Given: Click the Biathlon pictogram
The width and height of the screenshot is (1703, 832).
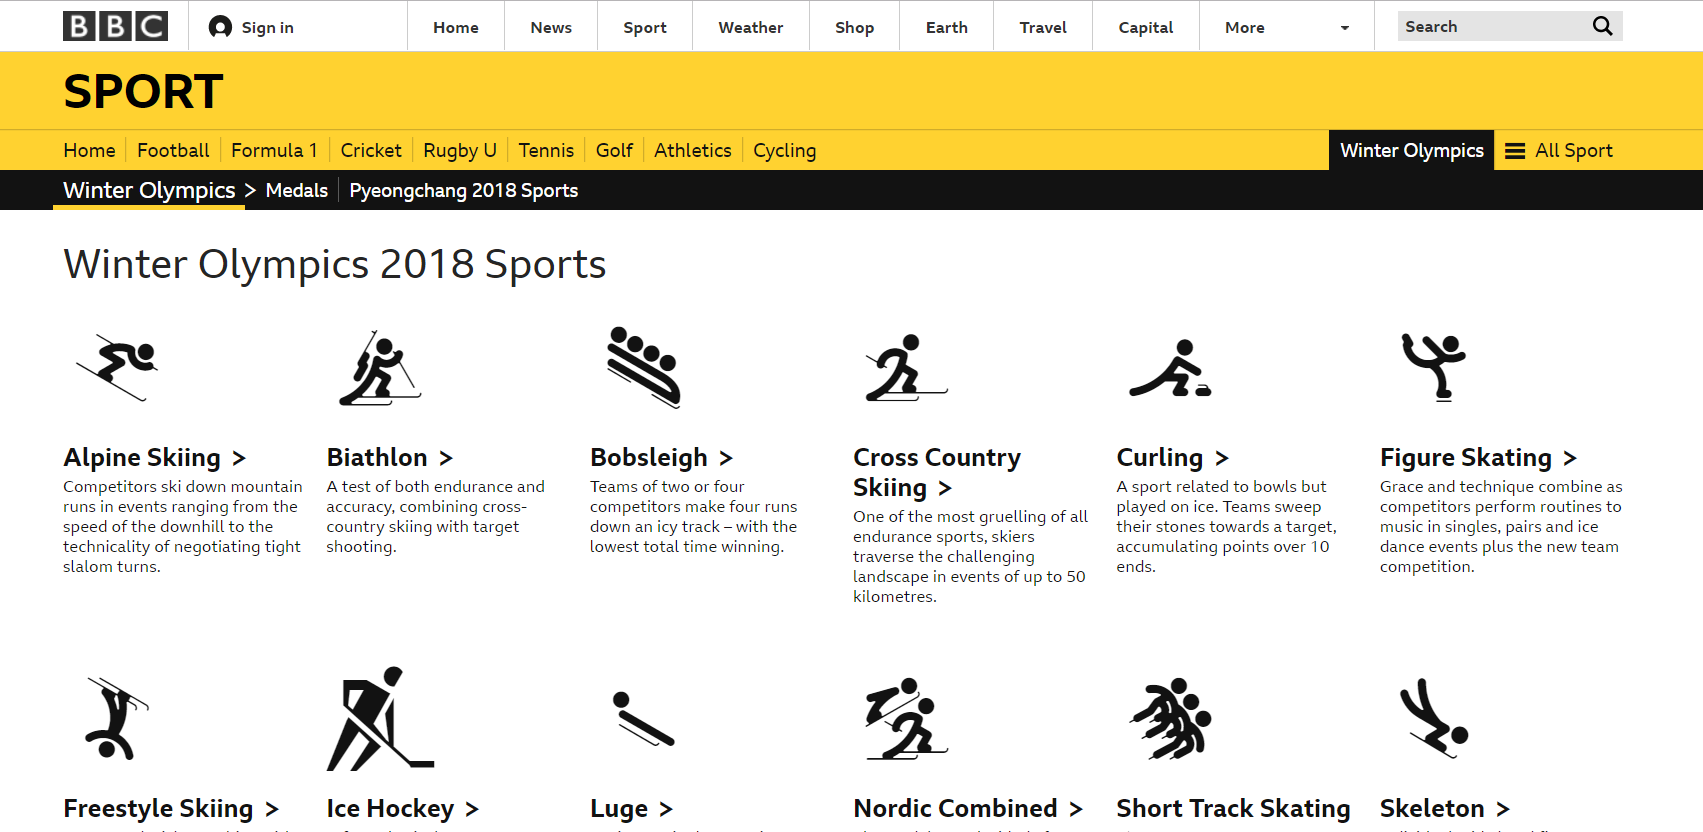Looking at the screenshot, I should (x=380, y=367).
